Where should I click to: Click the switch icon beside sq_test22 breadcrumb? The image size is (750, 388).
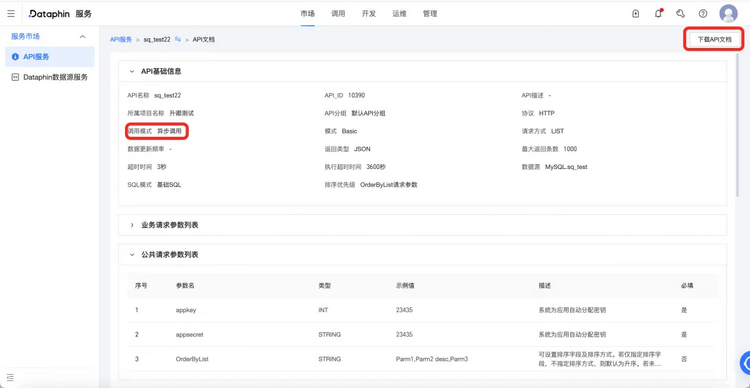[177, 39]
